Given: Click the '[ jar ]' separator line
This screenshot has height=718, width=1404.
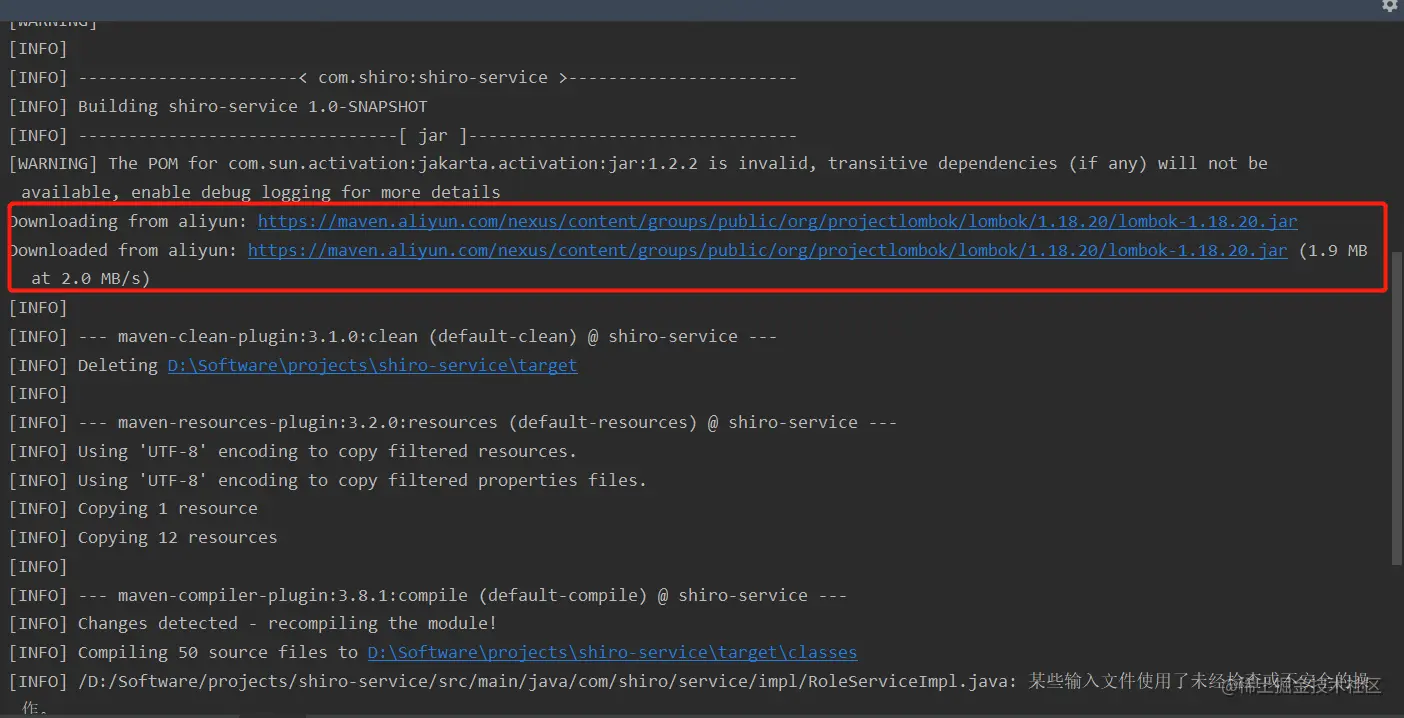Looking at the screenshot, I should (x=432, y=135).
